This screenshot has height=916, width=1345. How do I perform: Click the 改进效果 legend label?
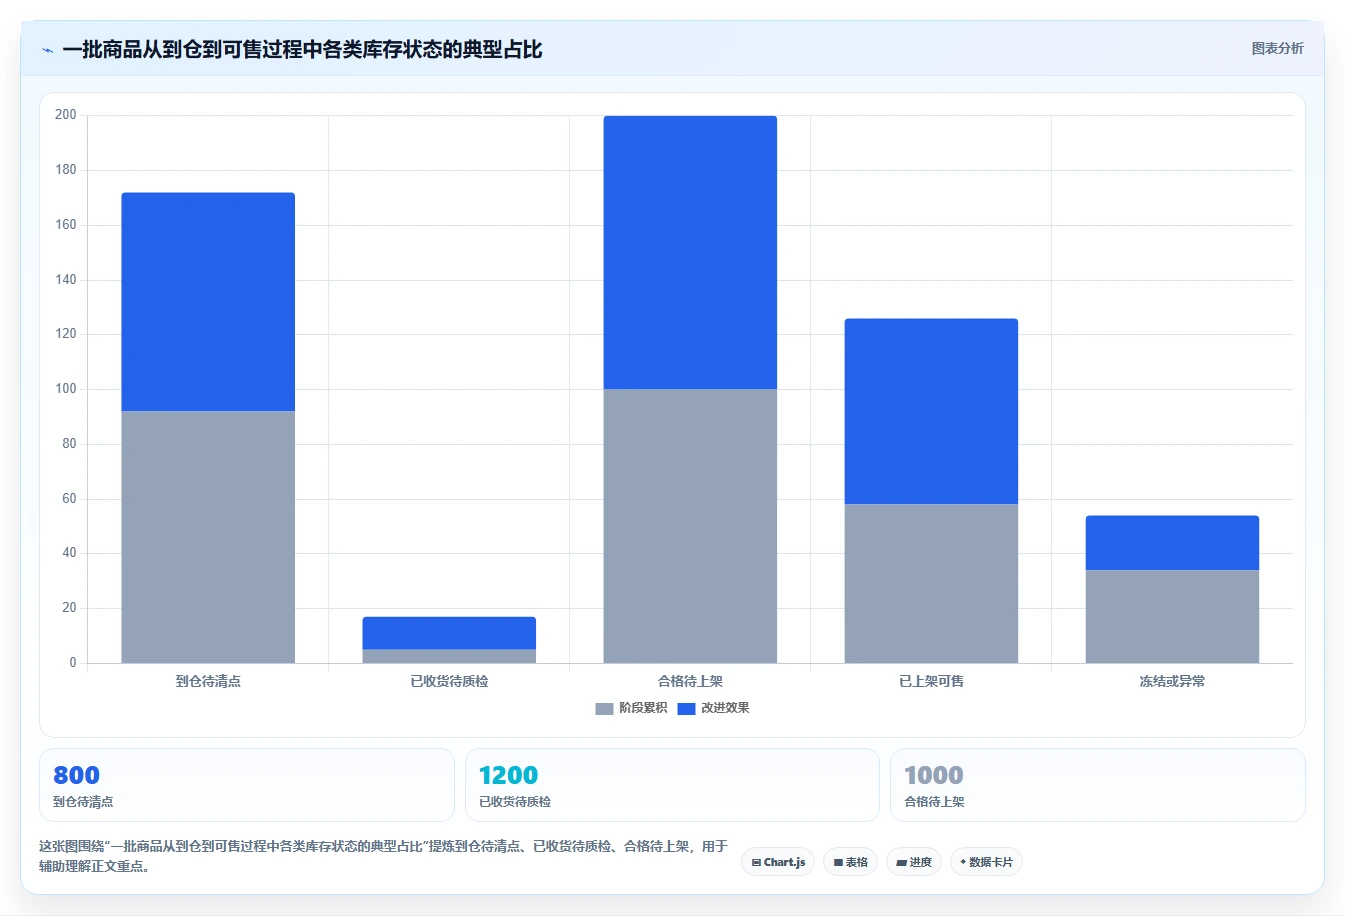725,708
